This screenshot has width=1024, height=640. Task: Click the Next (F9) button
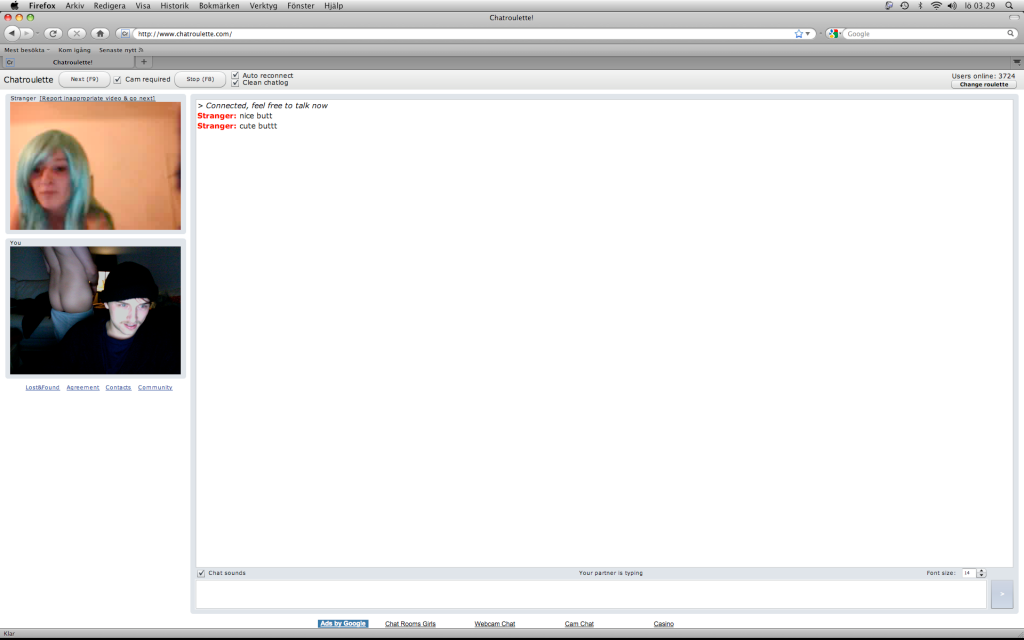click(84, 79)
